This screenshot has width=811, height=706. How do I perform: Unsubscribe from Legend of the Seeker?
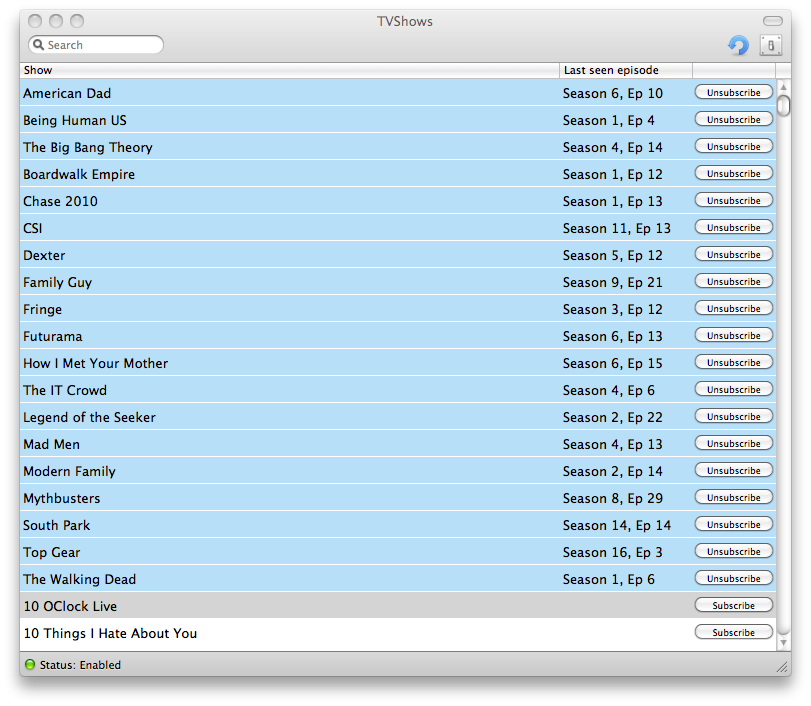[733, 416]
